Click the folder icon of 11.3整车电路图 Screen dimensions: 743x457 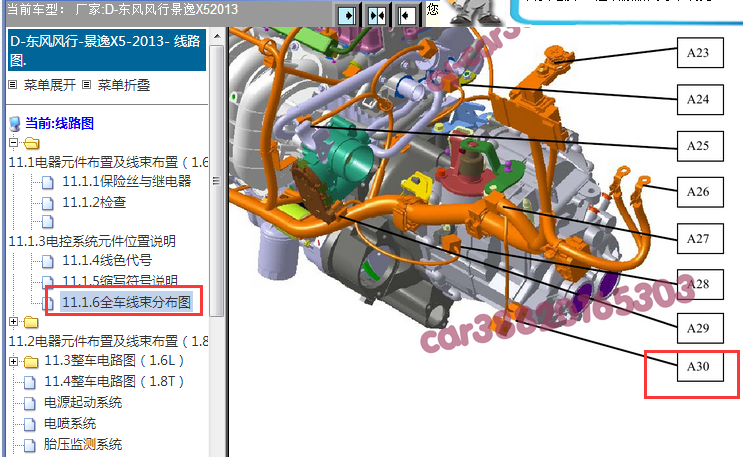(x=31, y=362)
